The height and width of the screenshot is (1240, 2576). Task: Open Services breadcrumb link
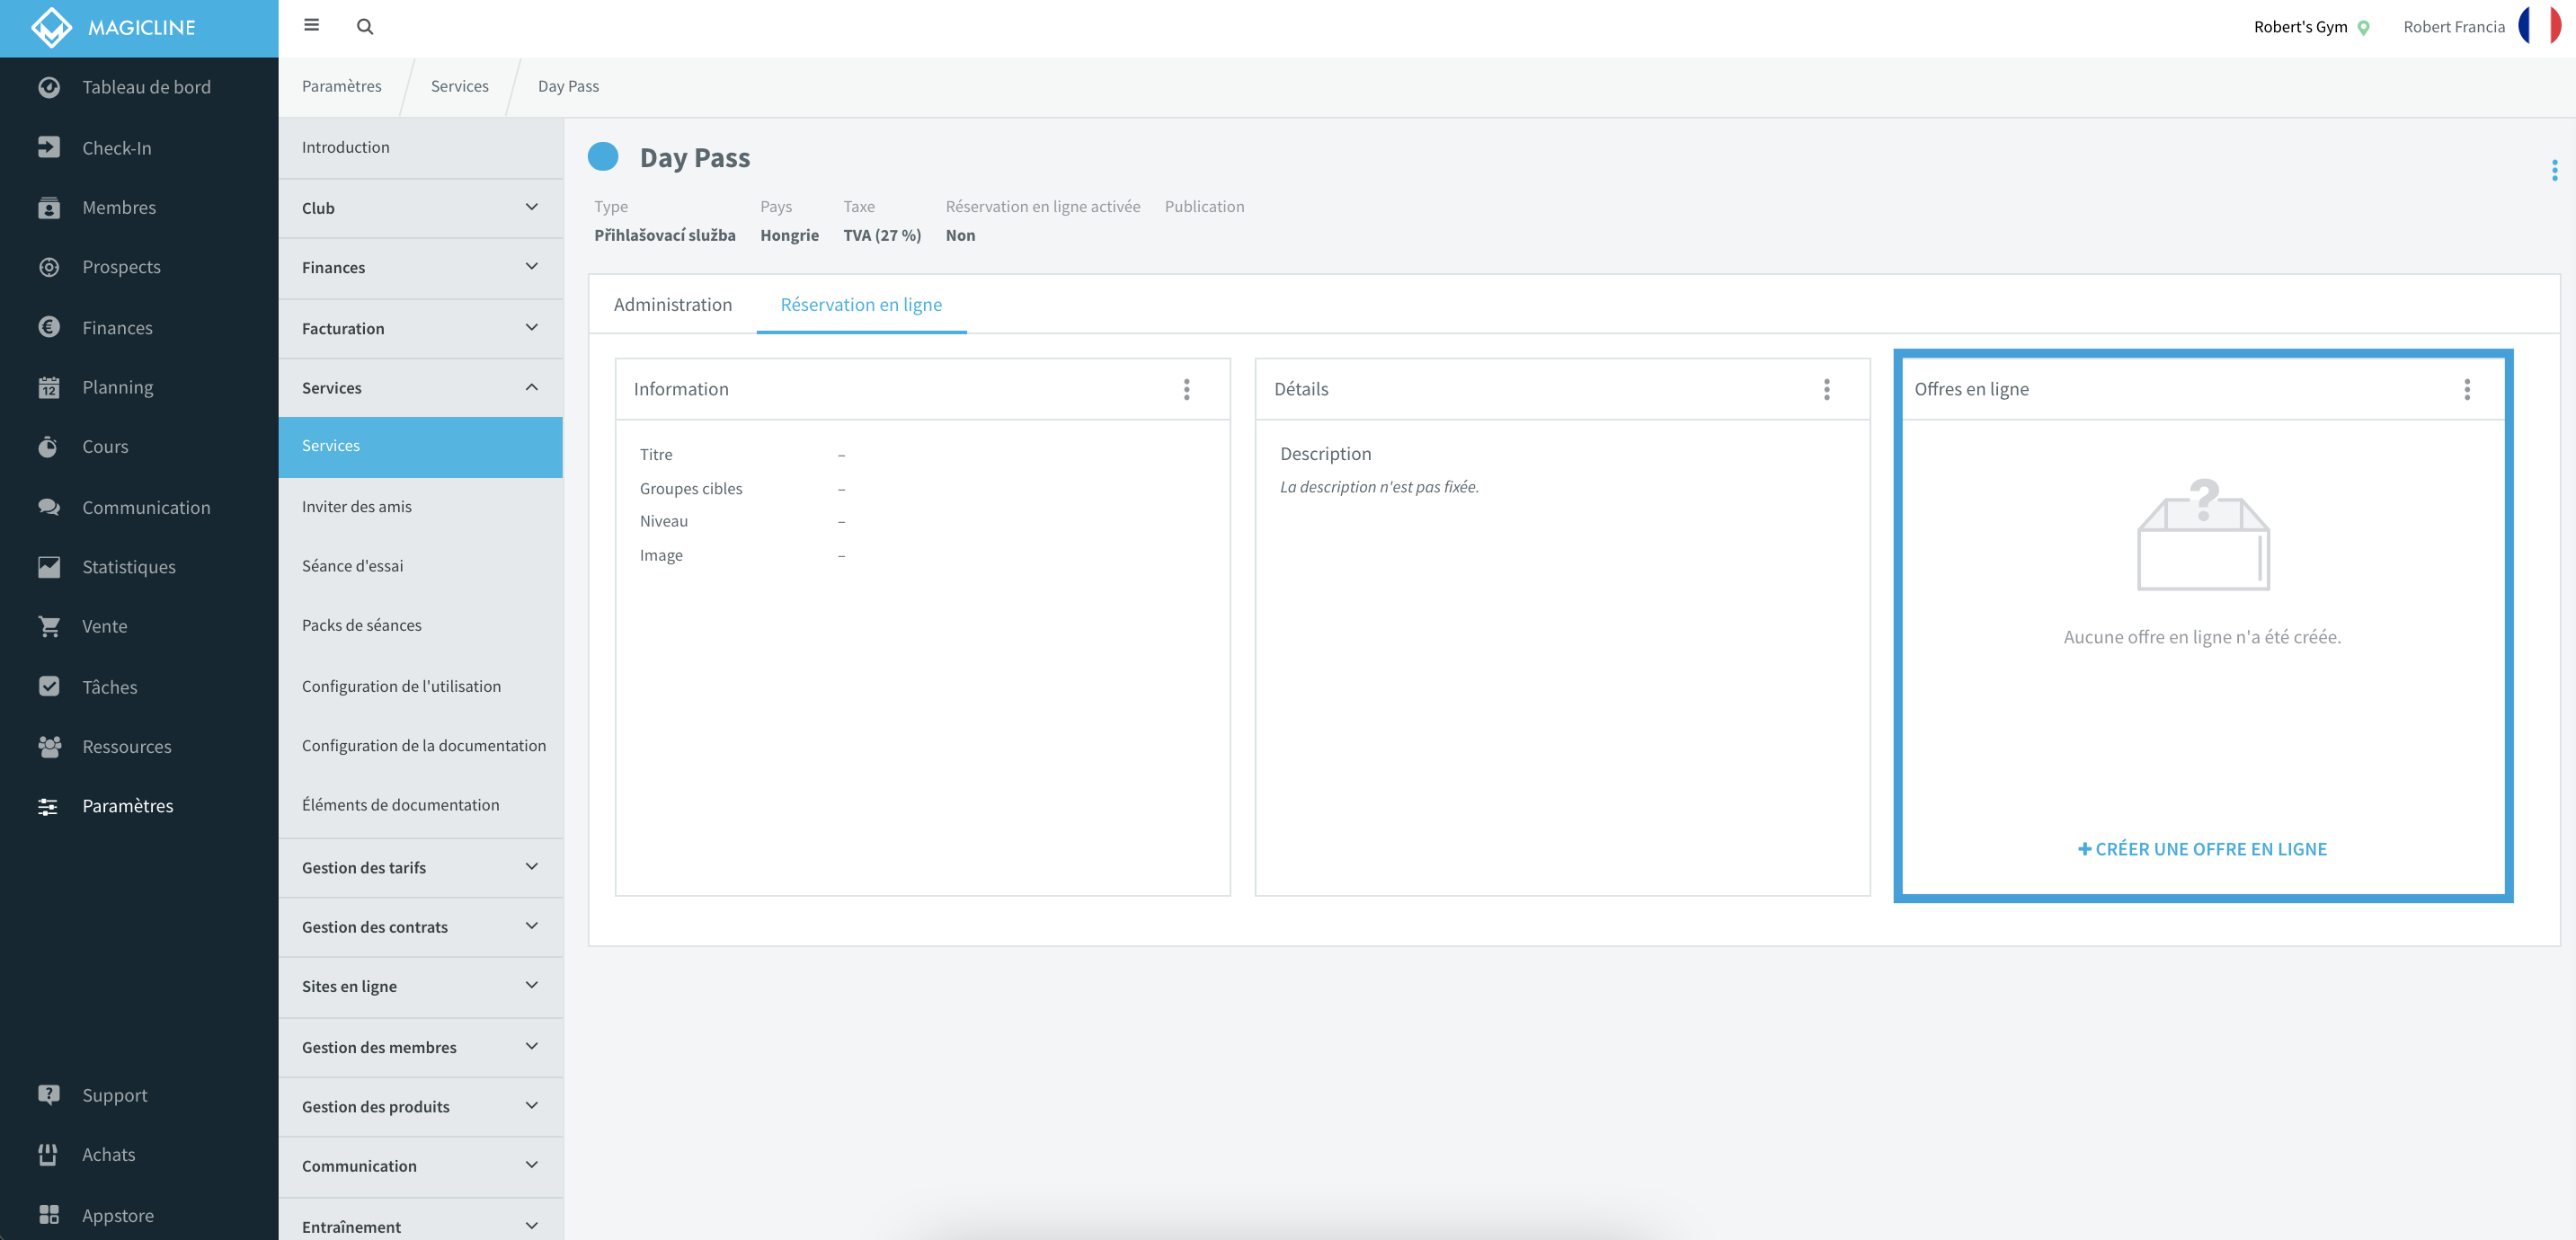(460, 86)
